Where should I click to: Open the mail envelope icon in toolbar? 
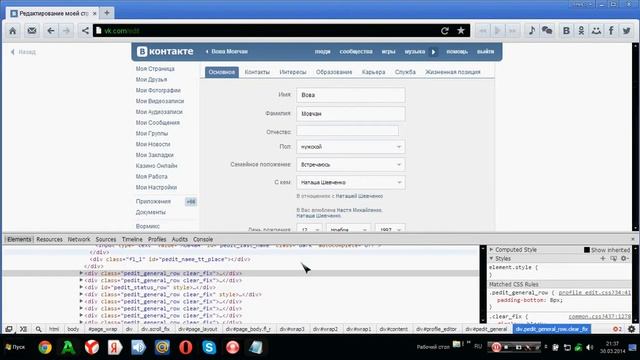point(31,31)
